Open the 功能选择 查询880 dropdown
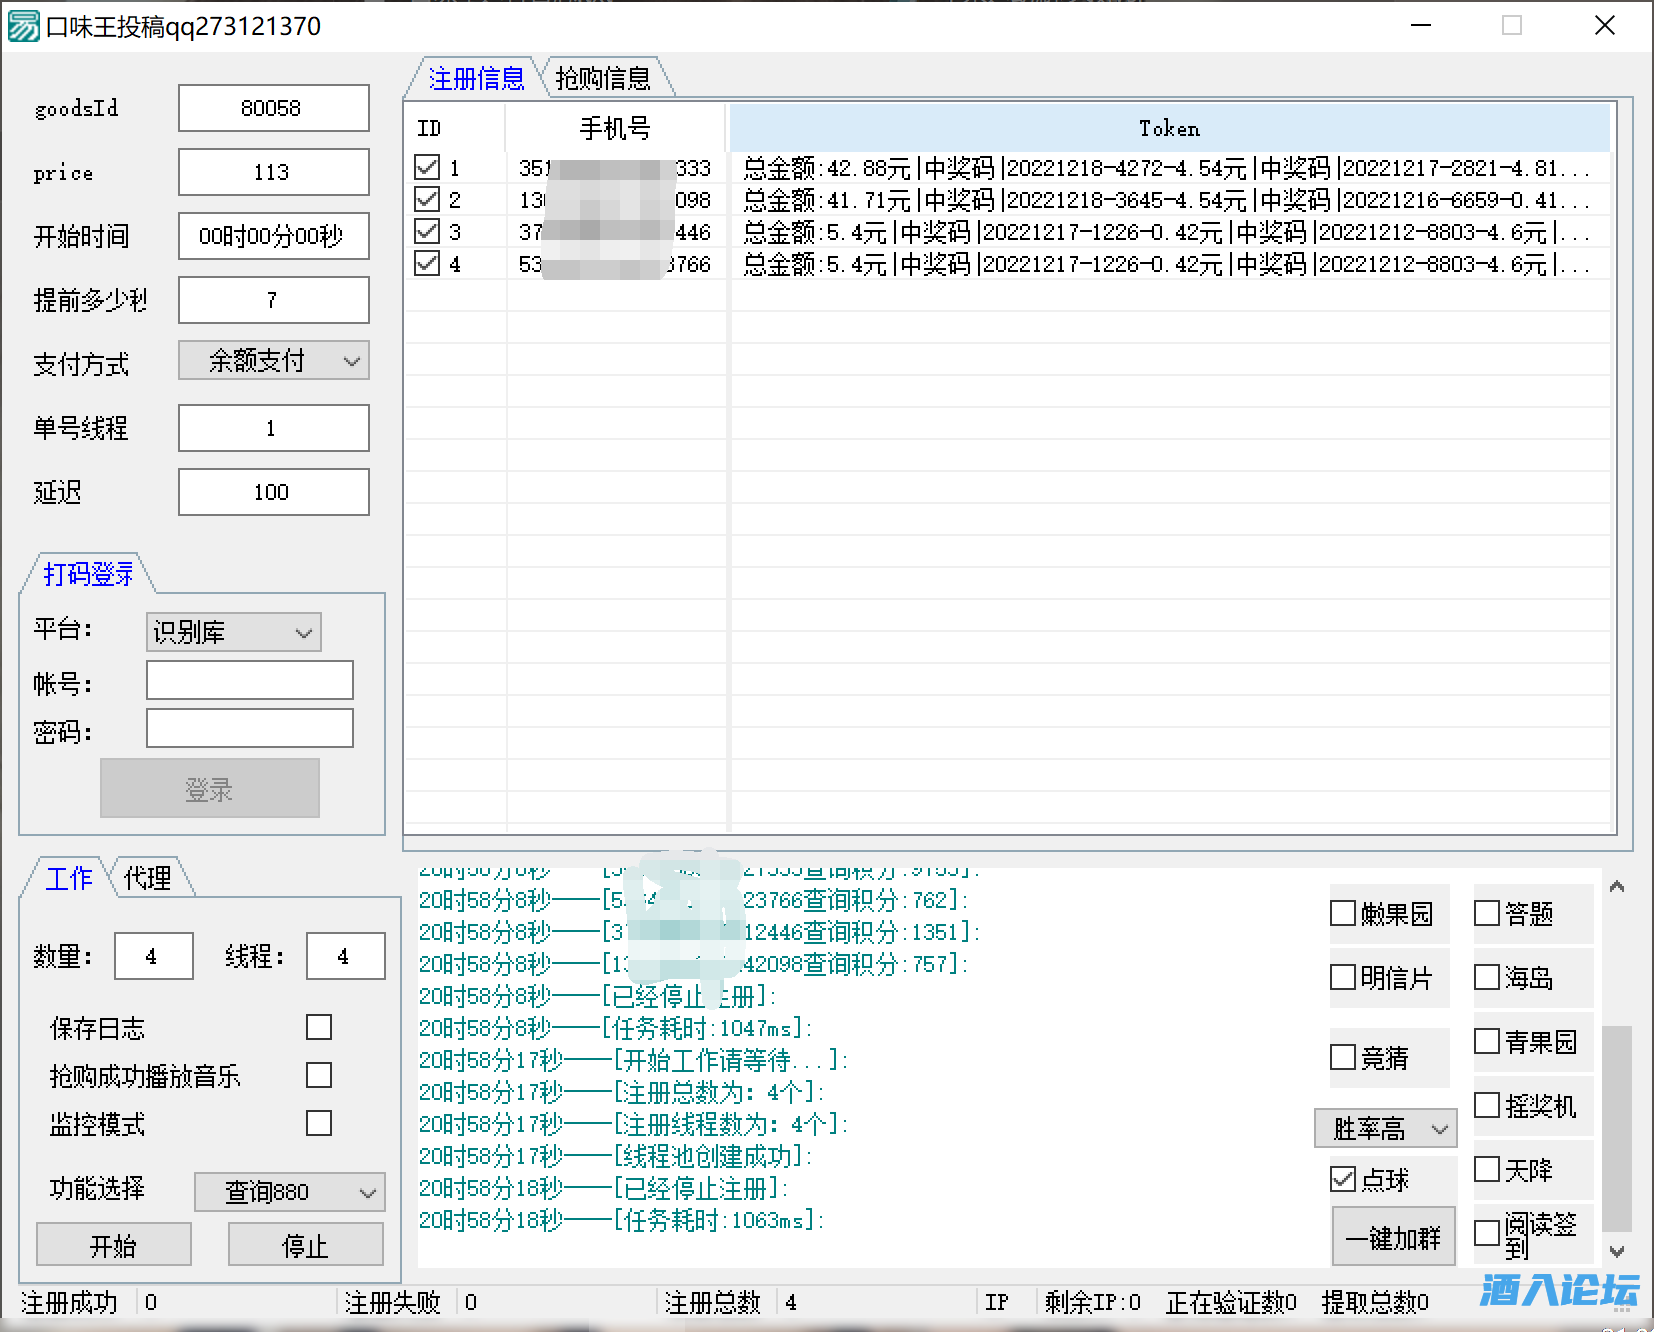This screenshot has height=1332, width=1654. (x=289, y=1192)
